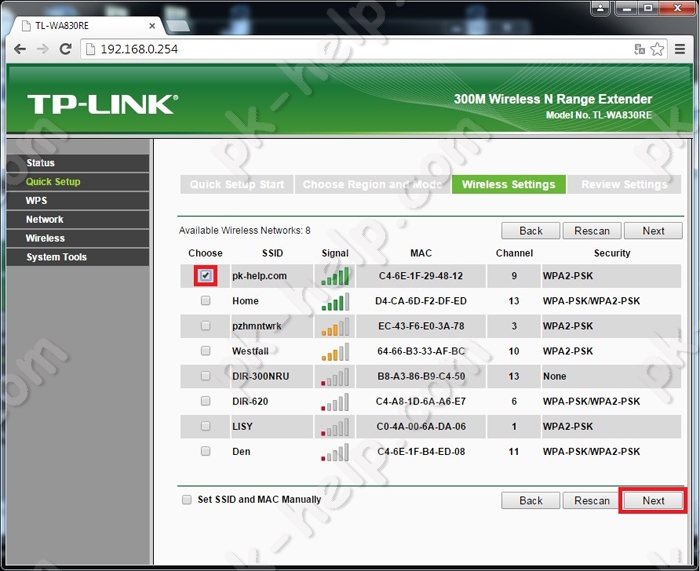Select the Wireless Settings step tab
The height and width of the screenshot is (571, 700).
coord(509,184)
